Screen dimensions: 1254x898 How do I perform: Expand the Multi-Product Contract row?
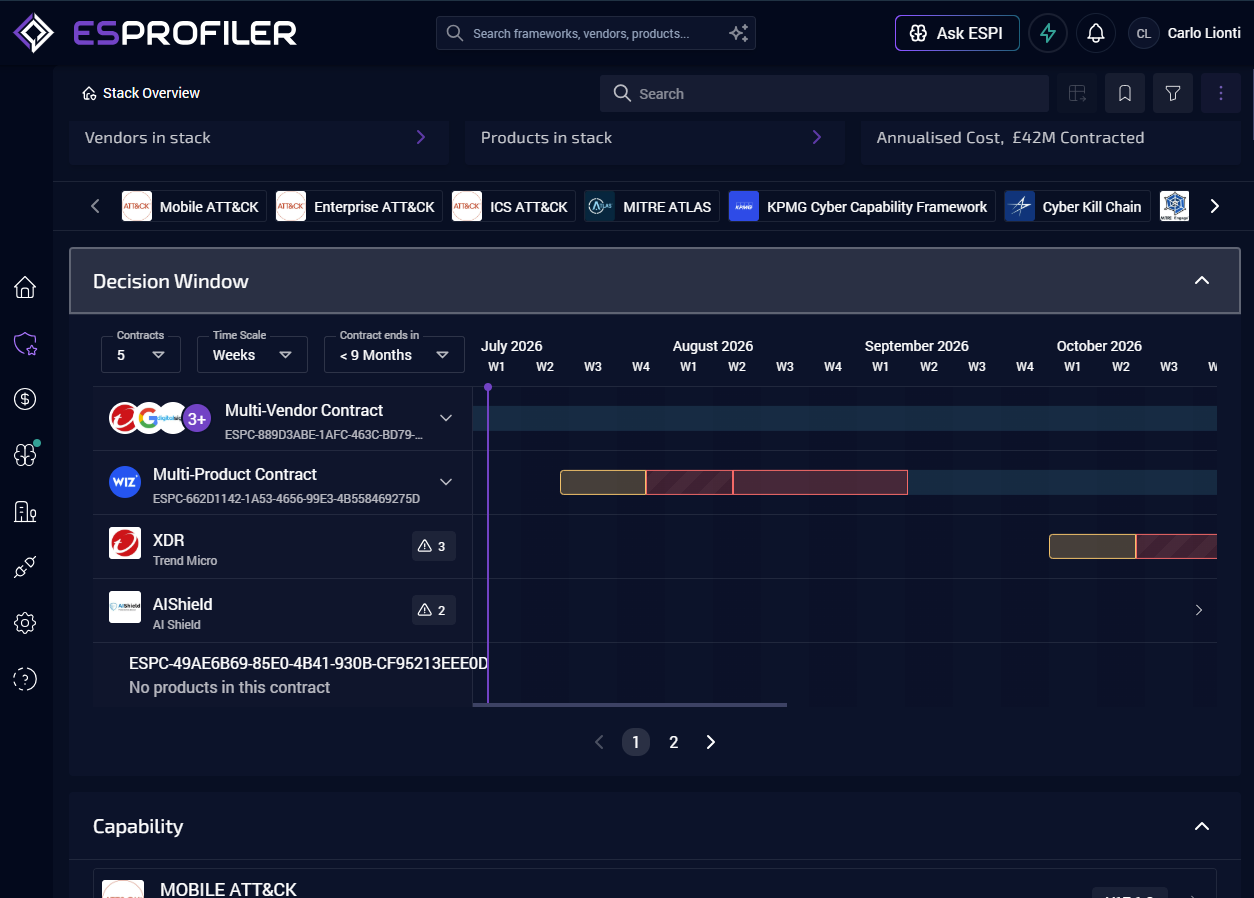coord(446,482)
